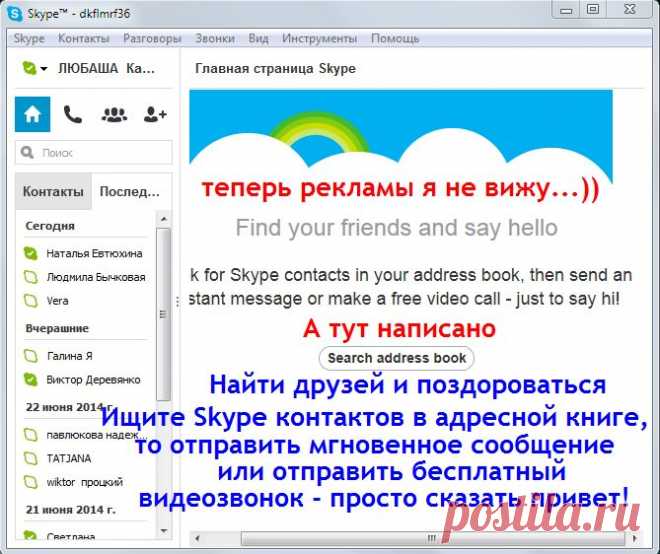Click the 21 июня 2014 г. group header
The width and height of the screenshot is (660, 554).
point(71,509)
